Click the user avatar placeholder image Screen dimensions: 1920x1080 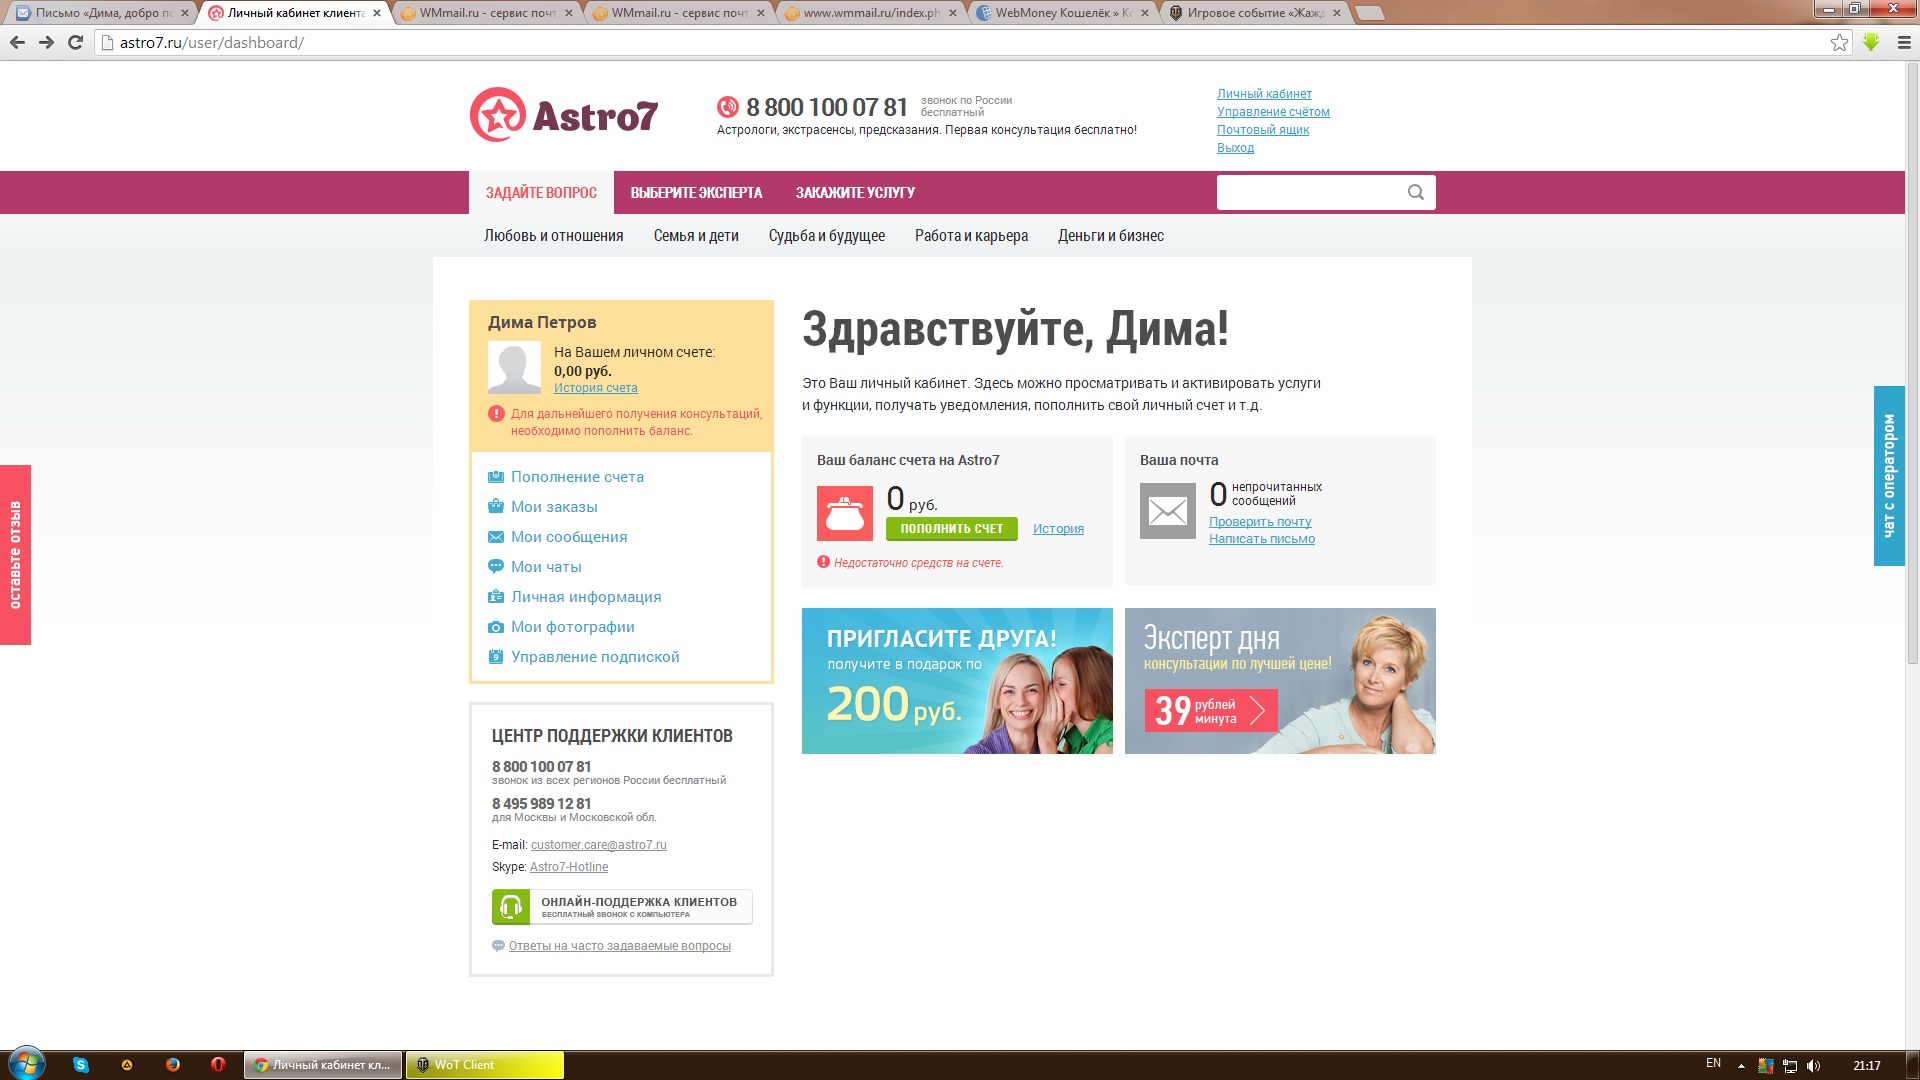coord(514,368)
